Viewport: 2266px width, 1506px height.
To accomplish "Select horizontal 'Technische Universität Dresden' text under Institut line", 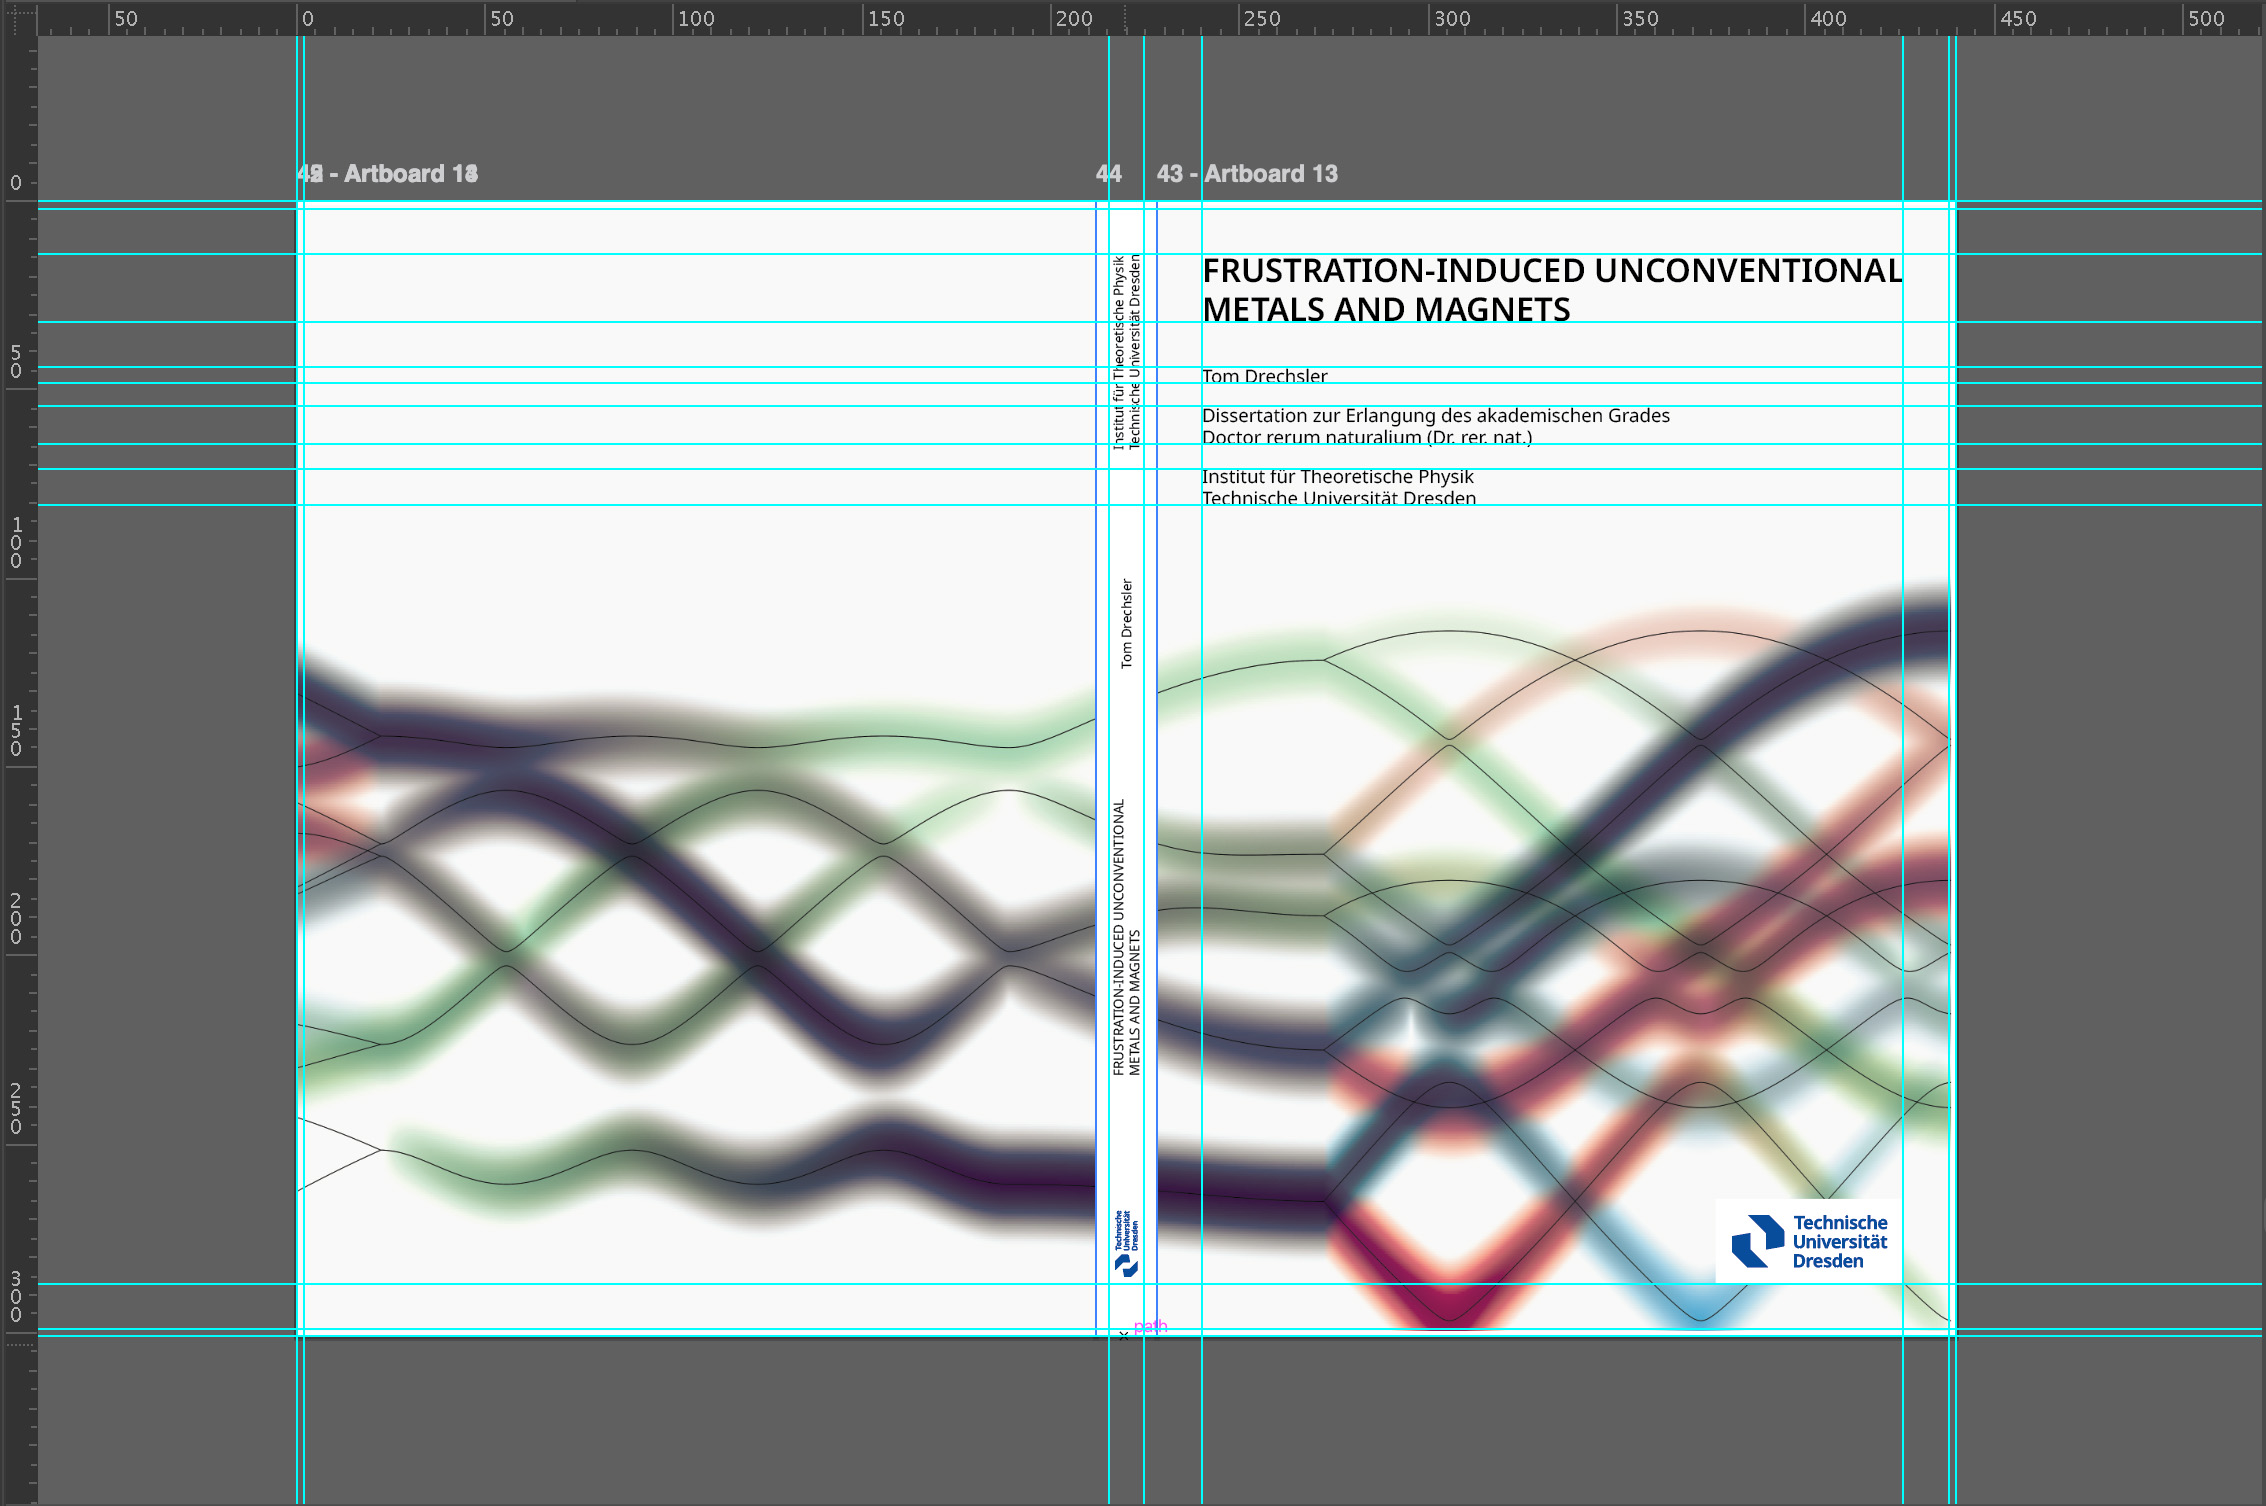I will coord(1338,498).
